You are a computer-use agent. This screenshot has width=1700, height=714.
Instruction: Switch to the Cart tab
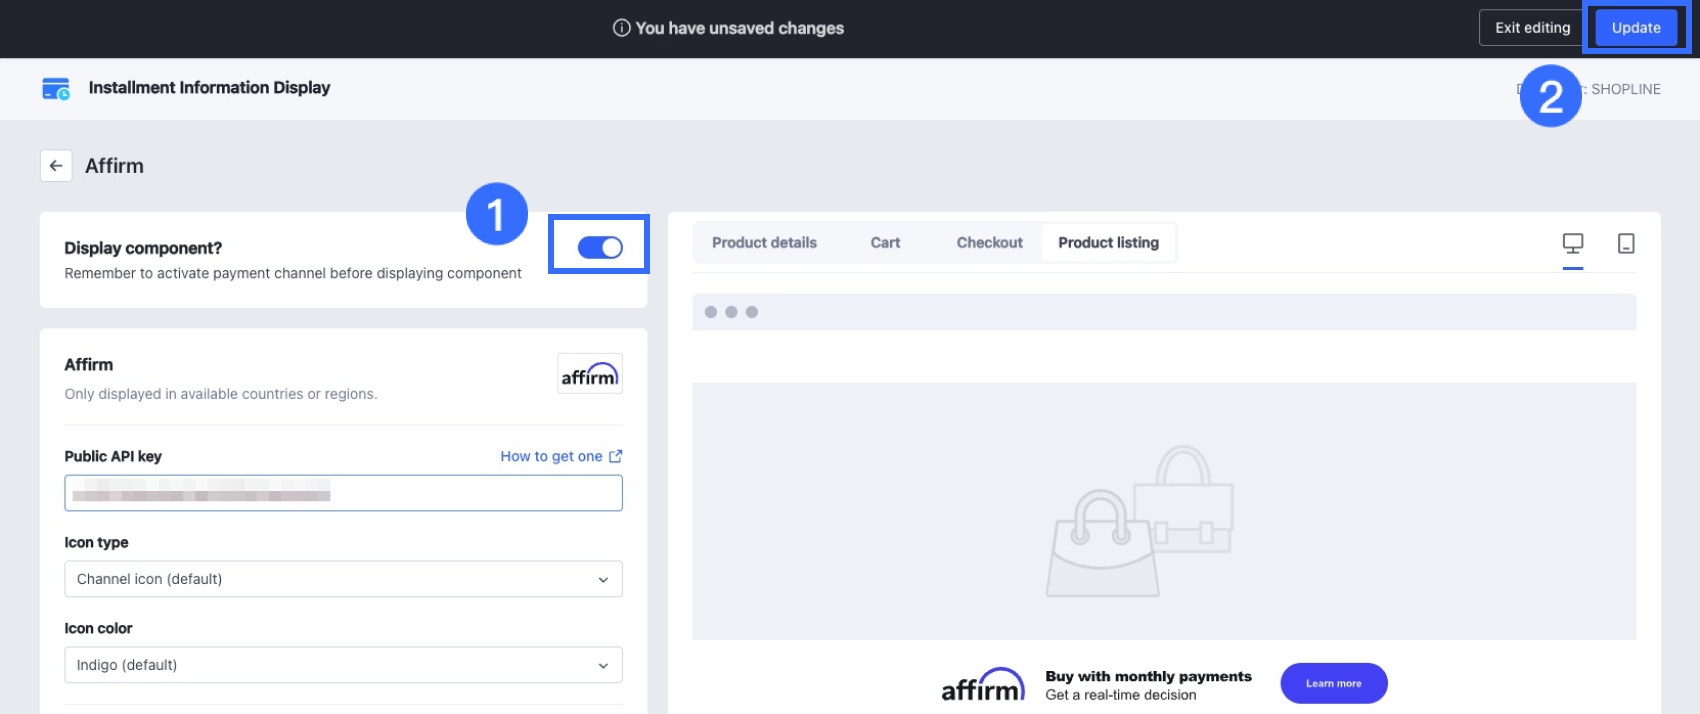coord(885,243)
